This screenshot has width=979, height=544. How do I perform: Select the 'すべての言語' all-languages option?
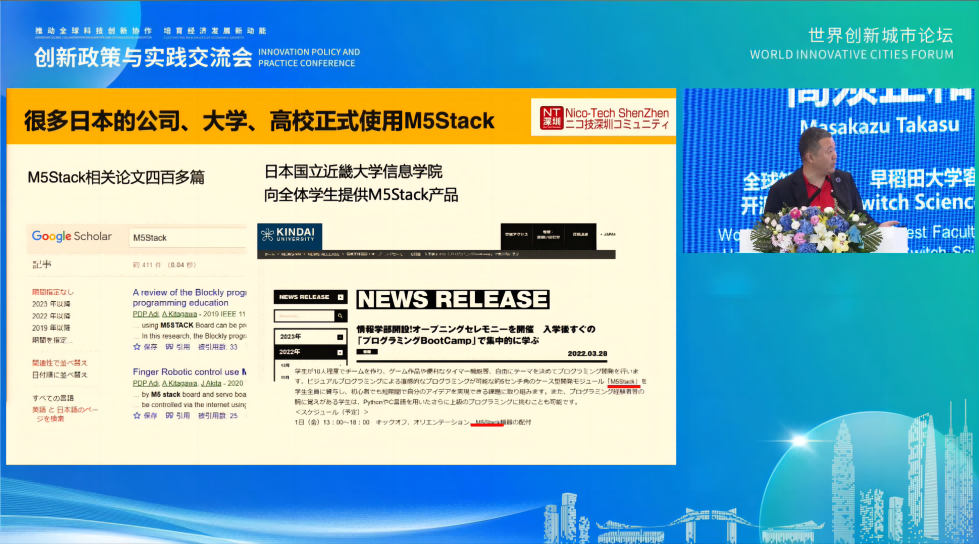tap(53, 398)
